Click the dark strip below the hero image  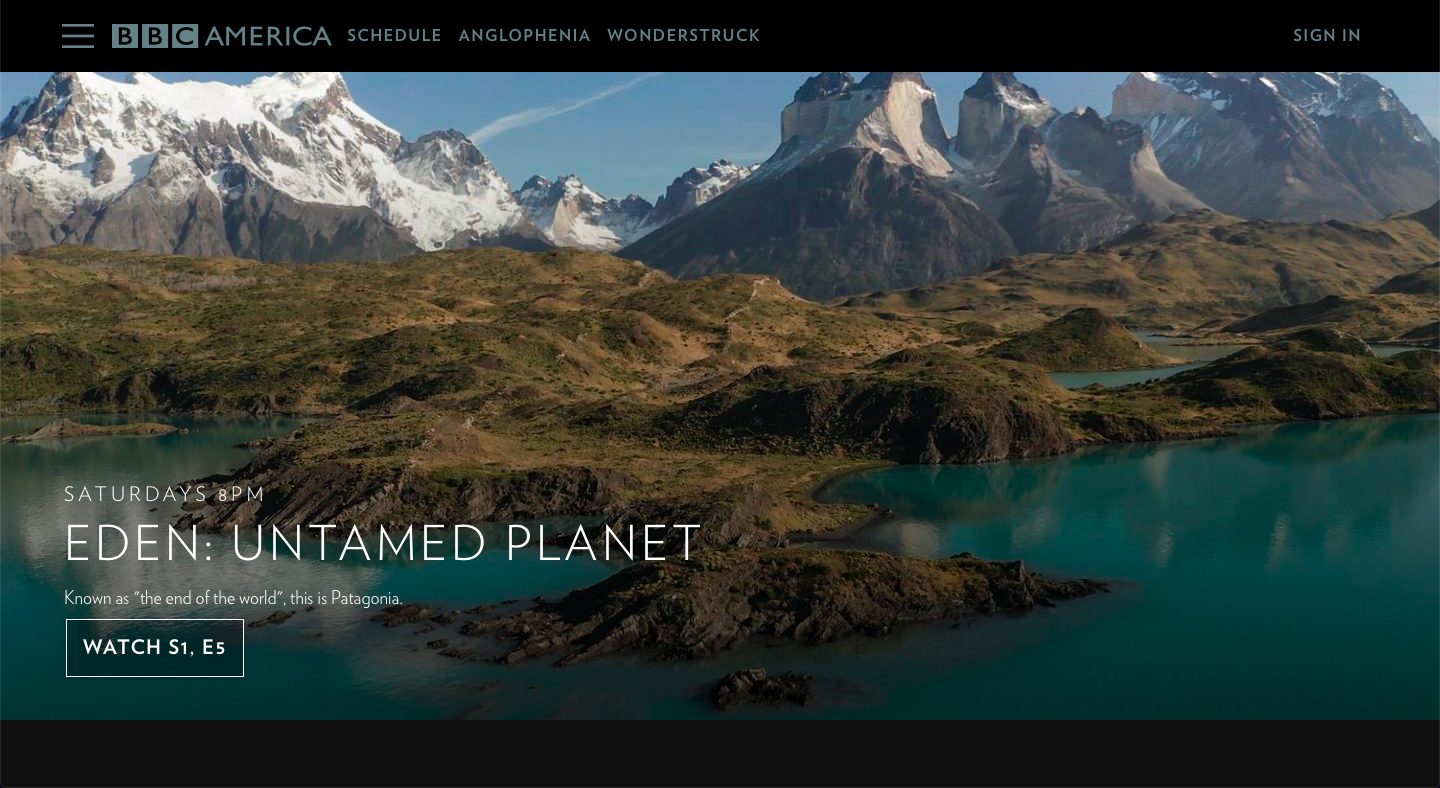(720, 754)
